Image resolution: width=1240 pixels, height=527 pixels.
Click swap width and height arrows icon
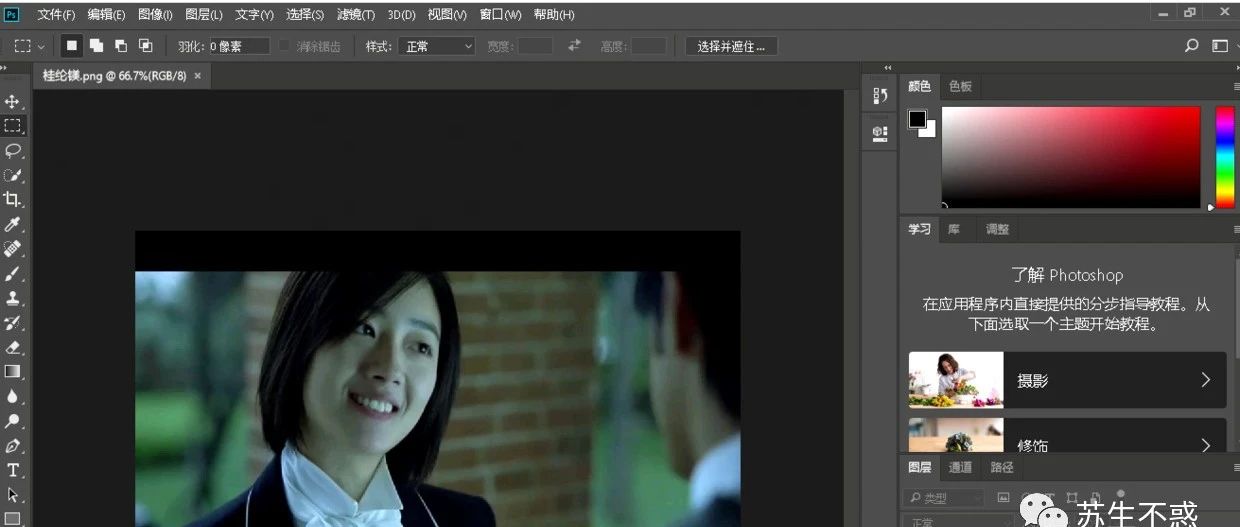[574, 46]
